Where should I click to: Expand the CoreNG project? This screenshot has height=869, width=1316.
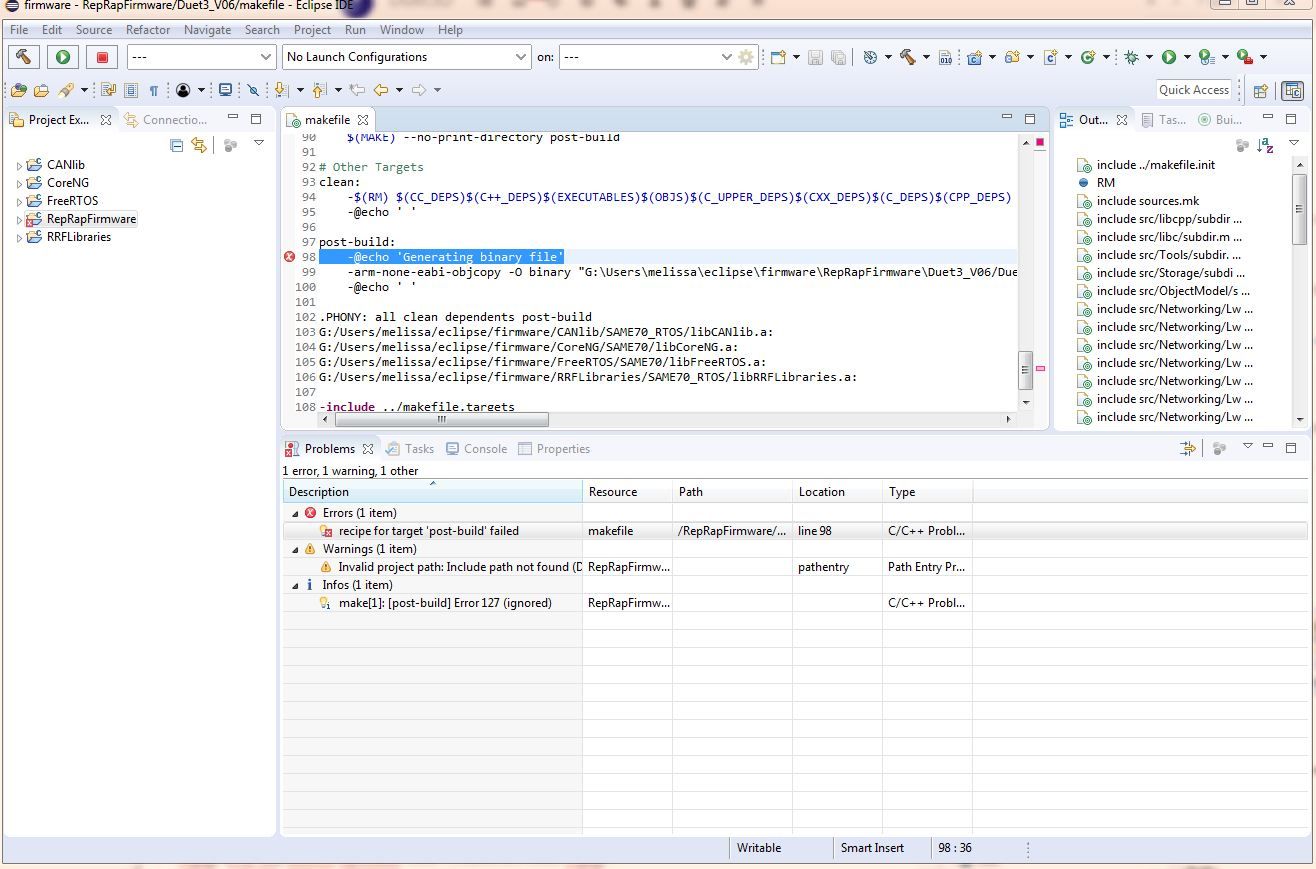(19, 184)
